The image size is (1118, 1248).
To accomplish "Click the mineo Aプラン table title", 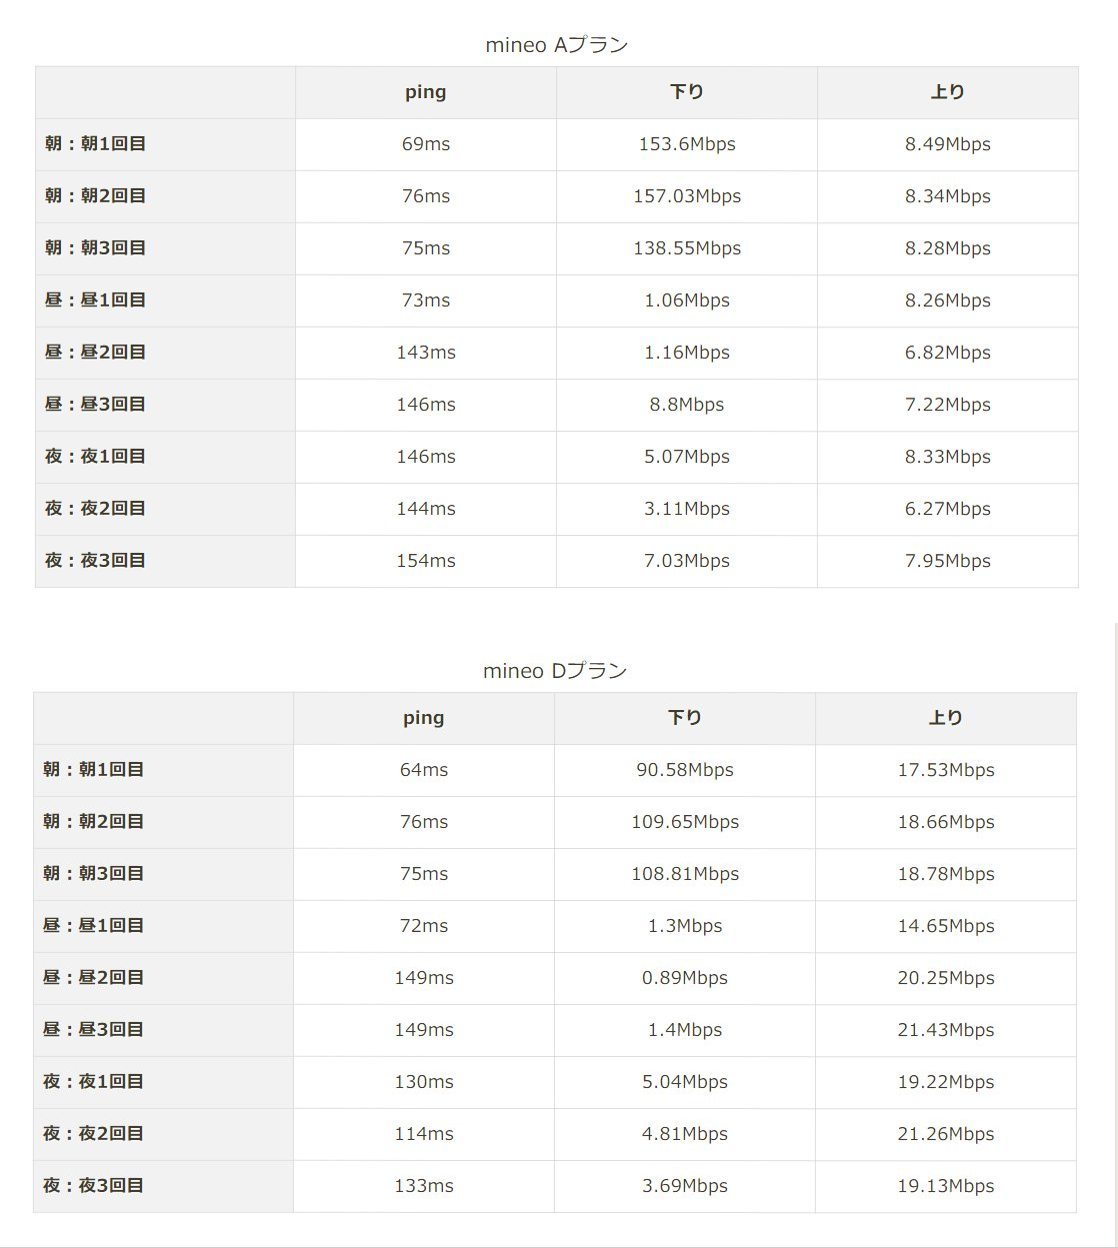I will (556, 45).
